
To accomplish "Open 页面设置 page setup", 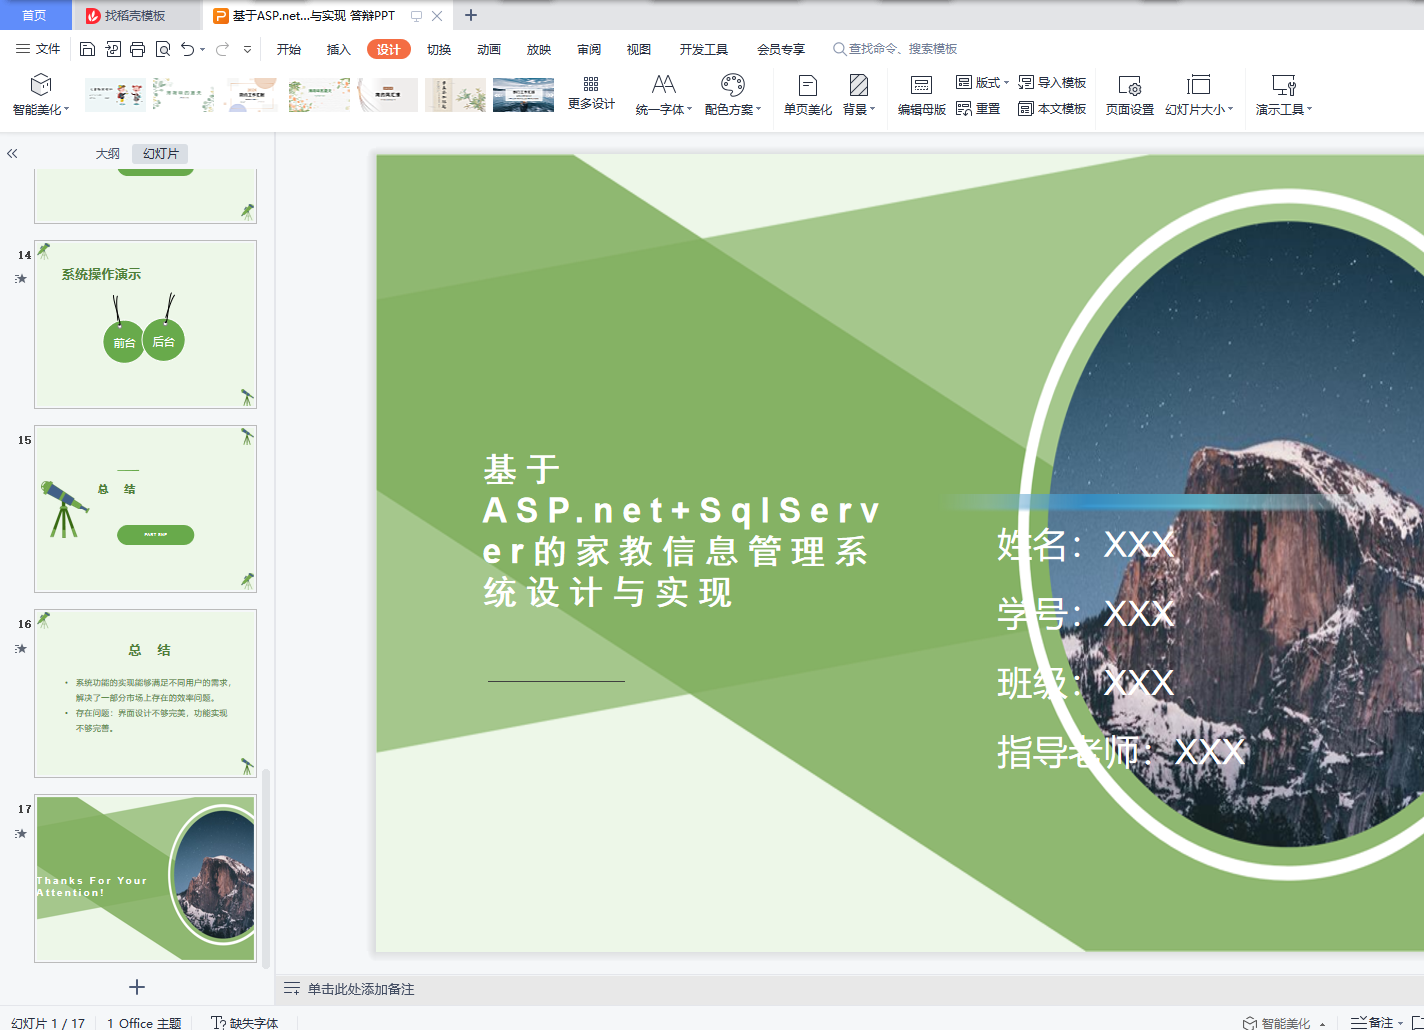I will click(x=1130, y=95).
